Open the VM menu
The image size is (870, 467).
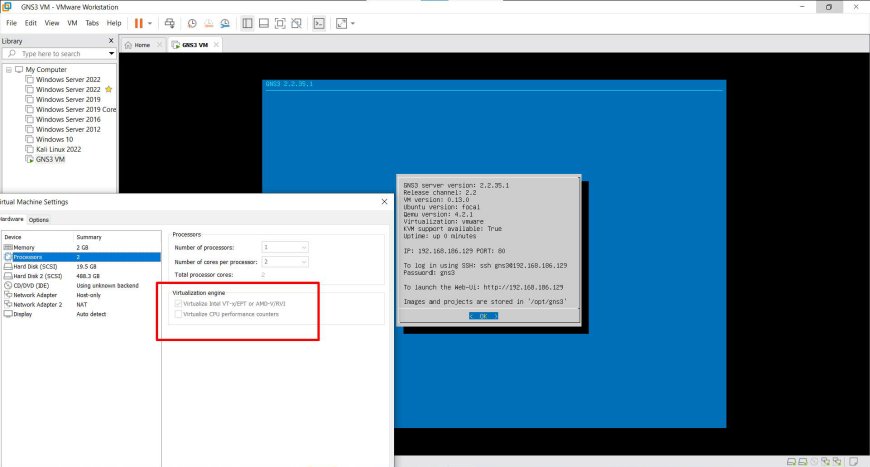click(72, 23)
